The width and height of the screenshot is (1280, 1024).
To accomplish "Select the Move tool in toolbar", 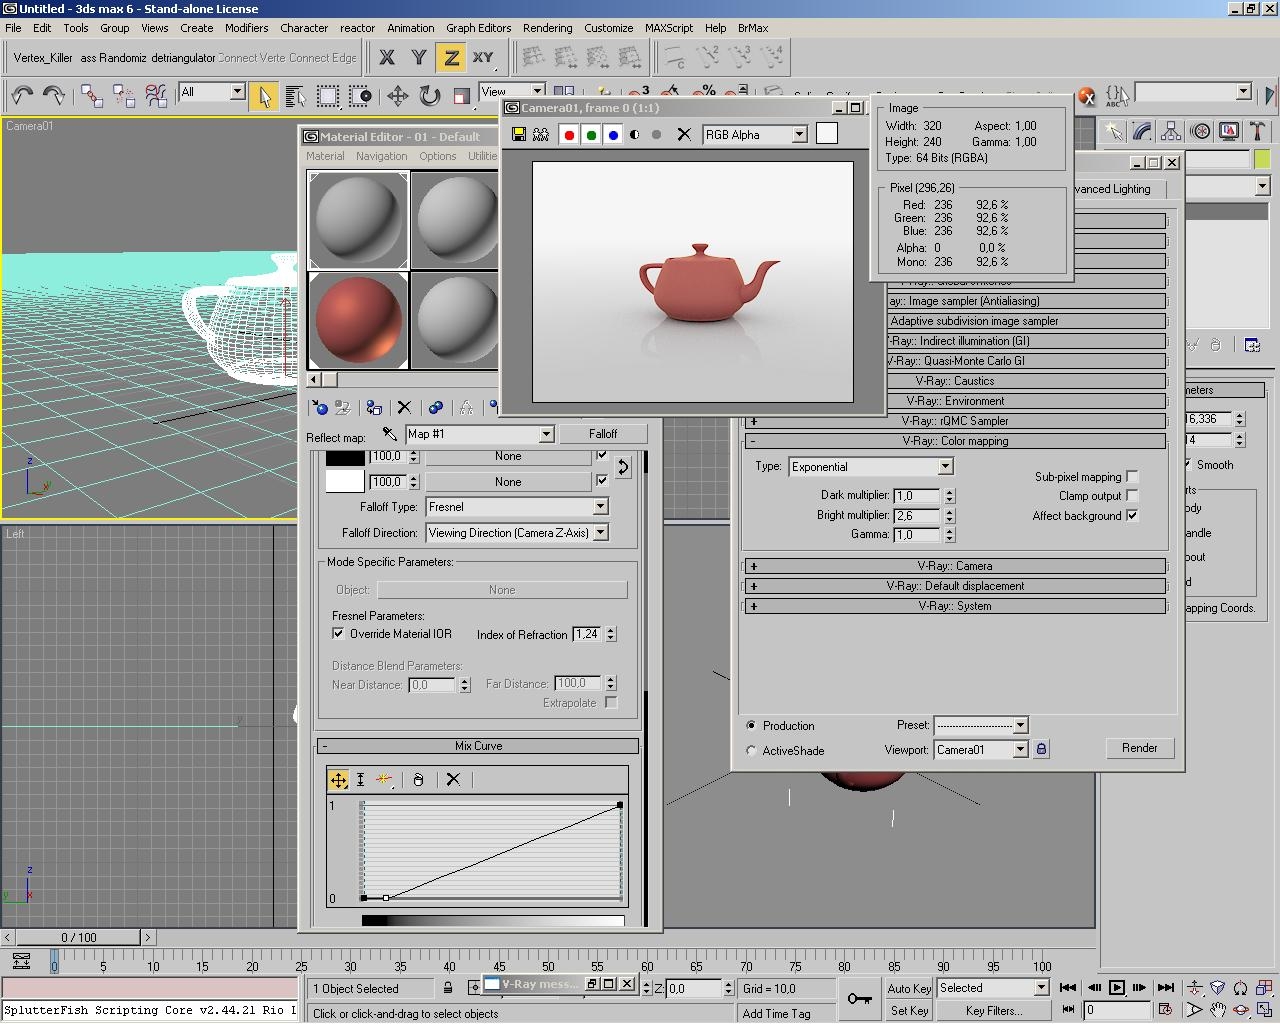I will [x=397, y=95].
